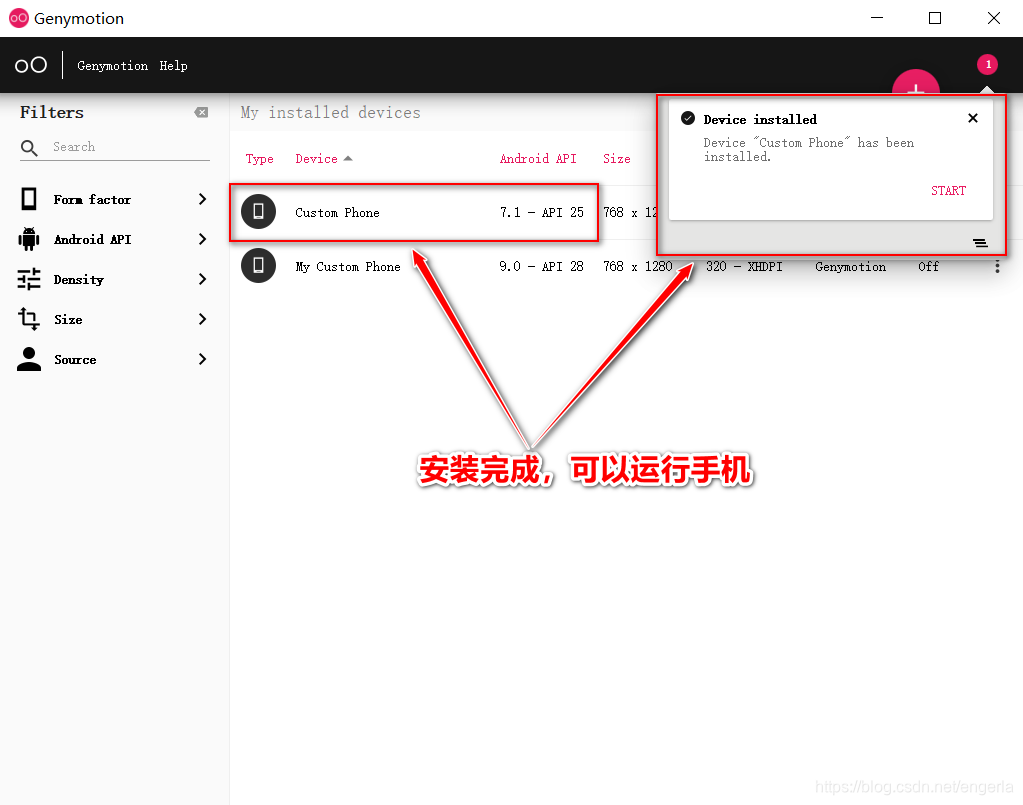This screenshot has width=1023, height=805.
Task: Sort by the Device column header
Action: (x=316, y=159)
